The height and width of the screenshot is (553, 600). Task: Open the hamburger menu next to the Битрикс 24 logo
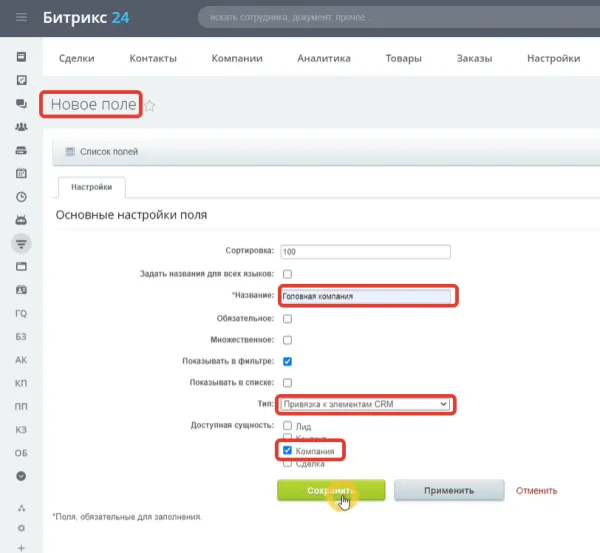pyautogui.click(x=22, y=18)
